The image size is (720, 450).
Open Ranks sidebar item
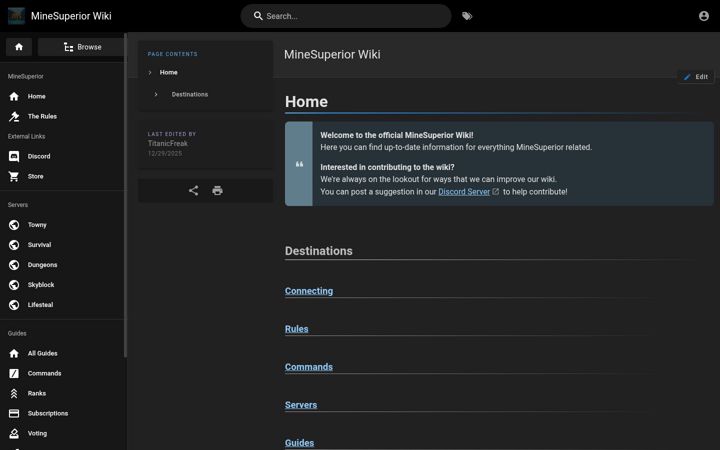tap(62, 394)
